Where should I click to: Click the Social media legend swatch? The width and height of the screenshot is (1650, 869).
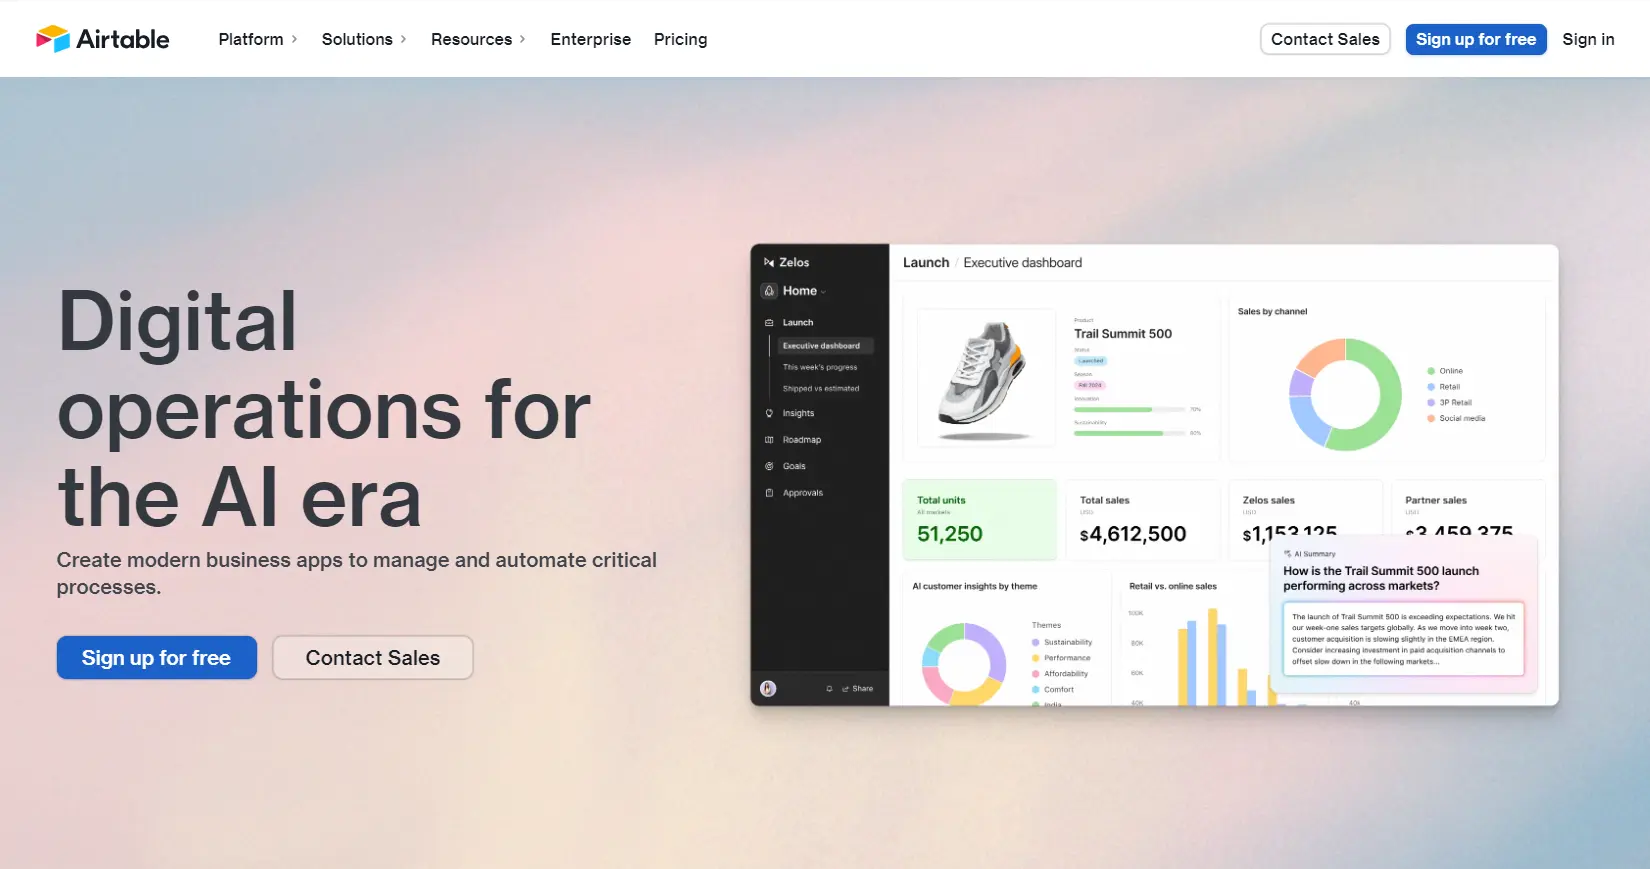(1431, 419)
